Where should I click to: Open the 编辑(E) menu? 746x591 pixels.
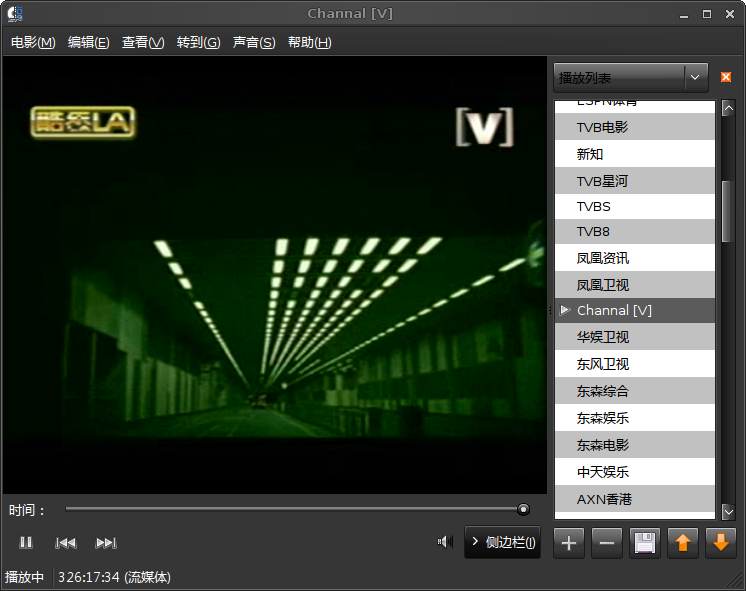pos(88,42)
